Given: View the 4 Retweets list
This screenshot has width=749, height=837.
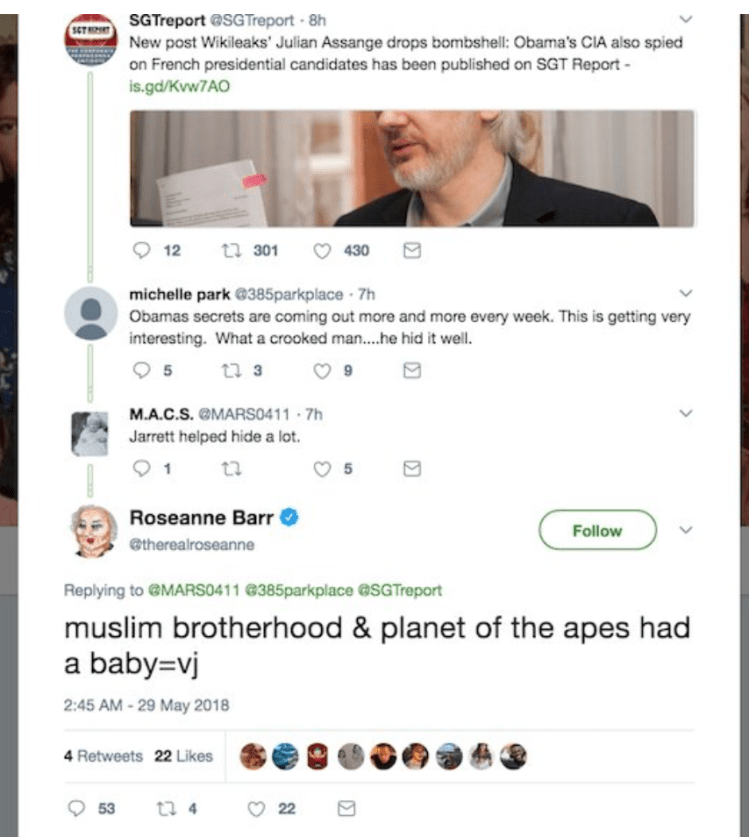Looking at the screenshot, I should [x=103, y=756].
